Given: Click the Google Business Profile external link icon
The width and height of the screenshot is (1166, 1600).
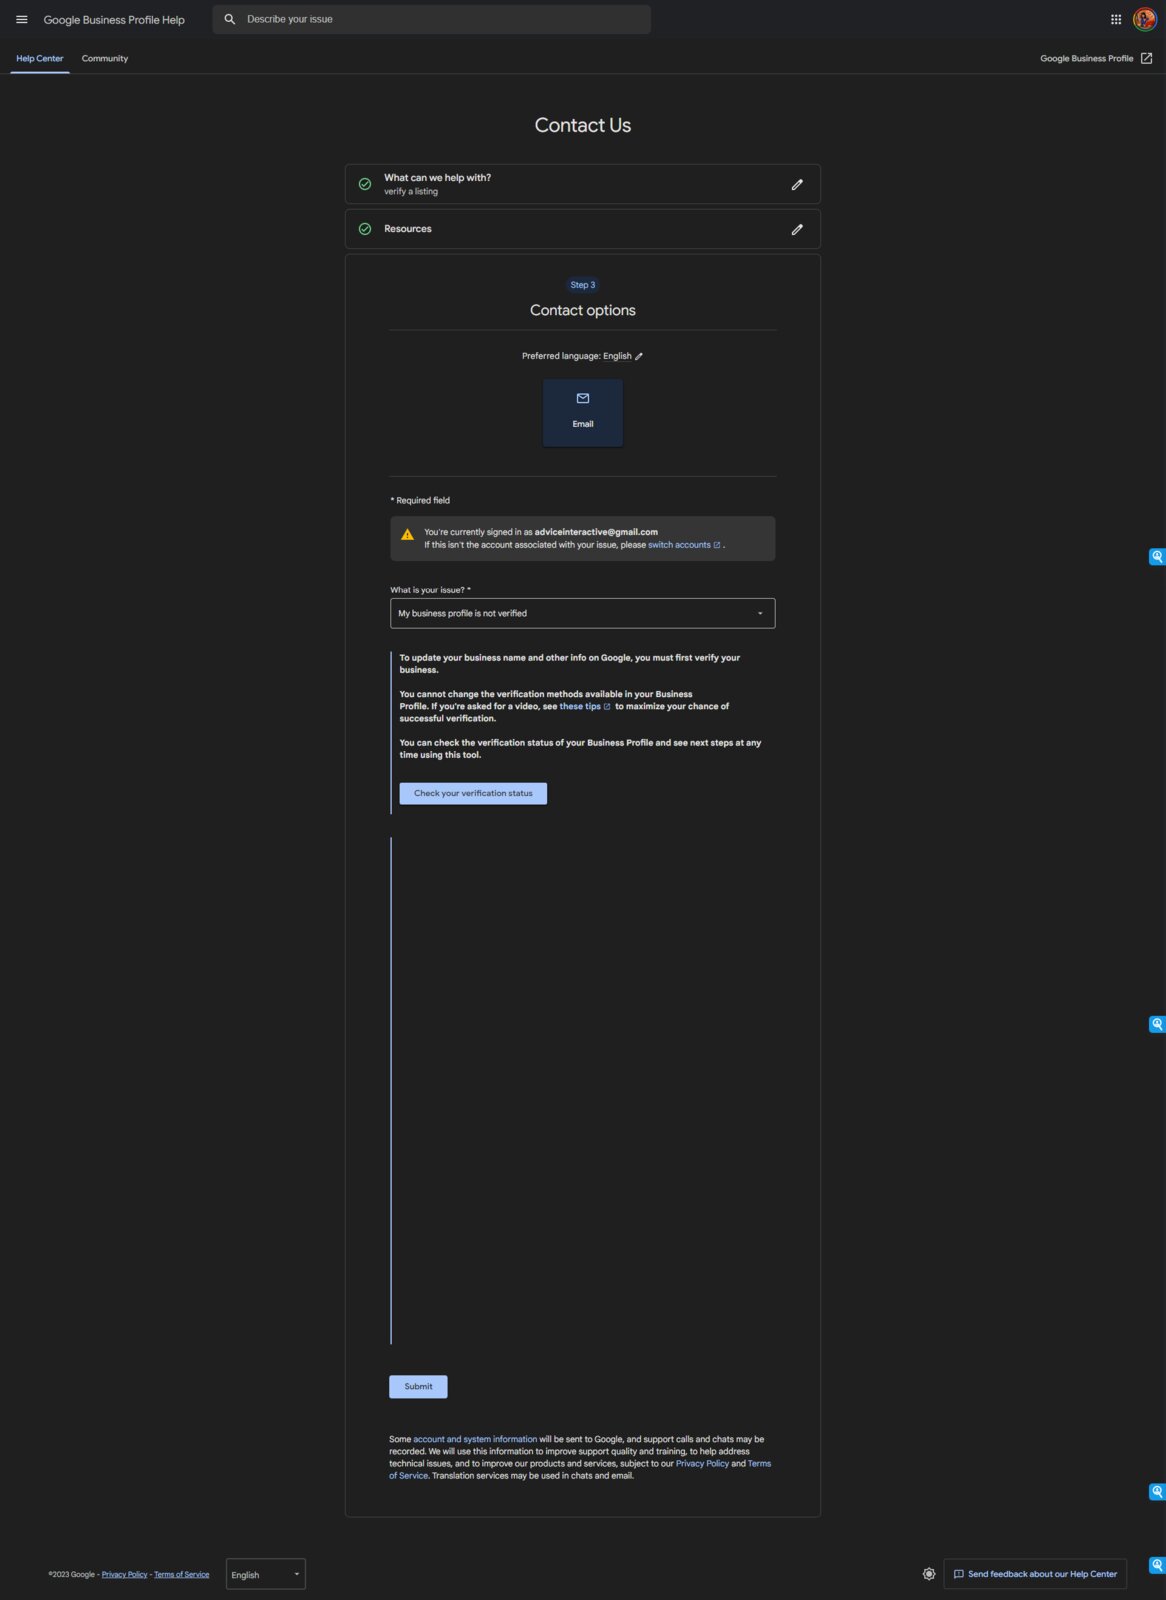Looking at the screenshot, I should click(1147, 58).
